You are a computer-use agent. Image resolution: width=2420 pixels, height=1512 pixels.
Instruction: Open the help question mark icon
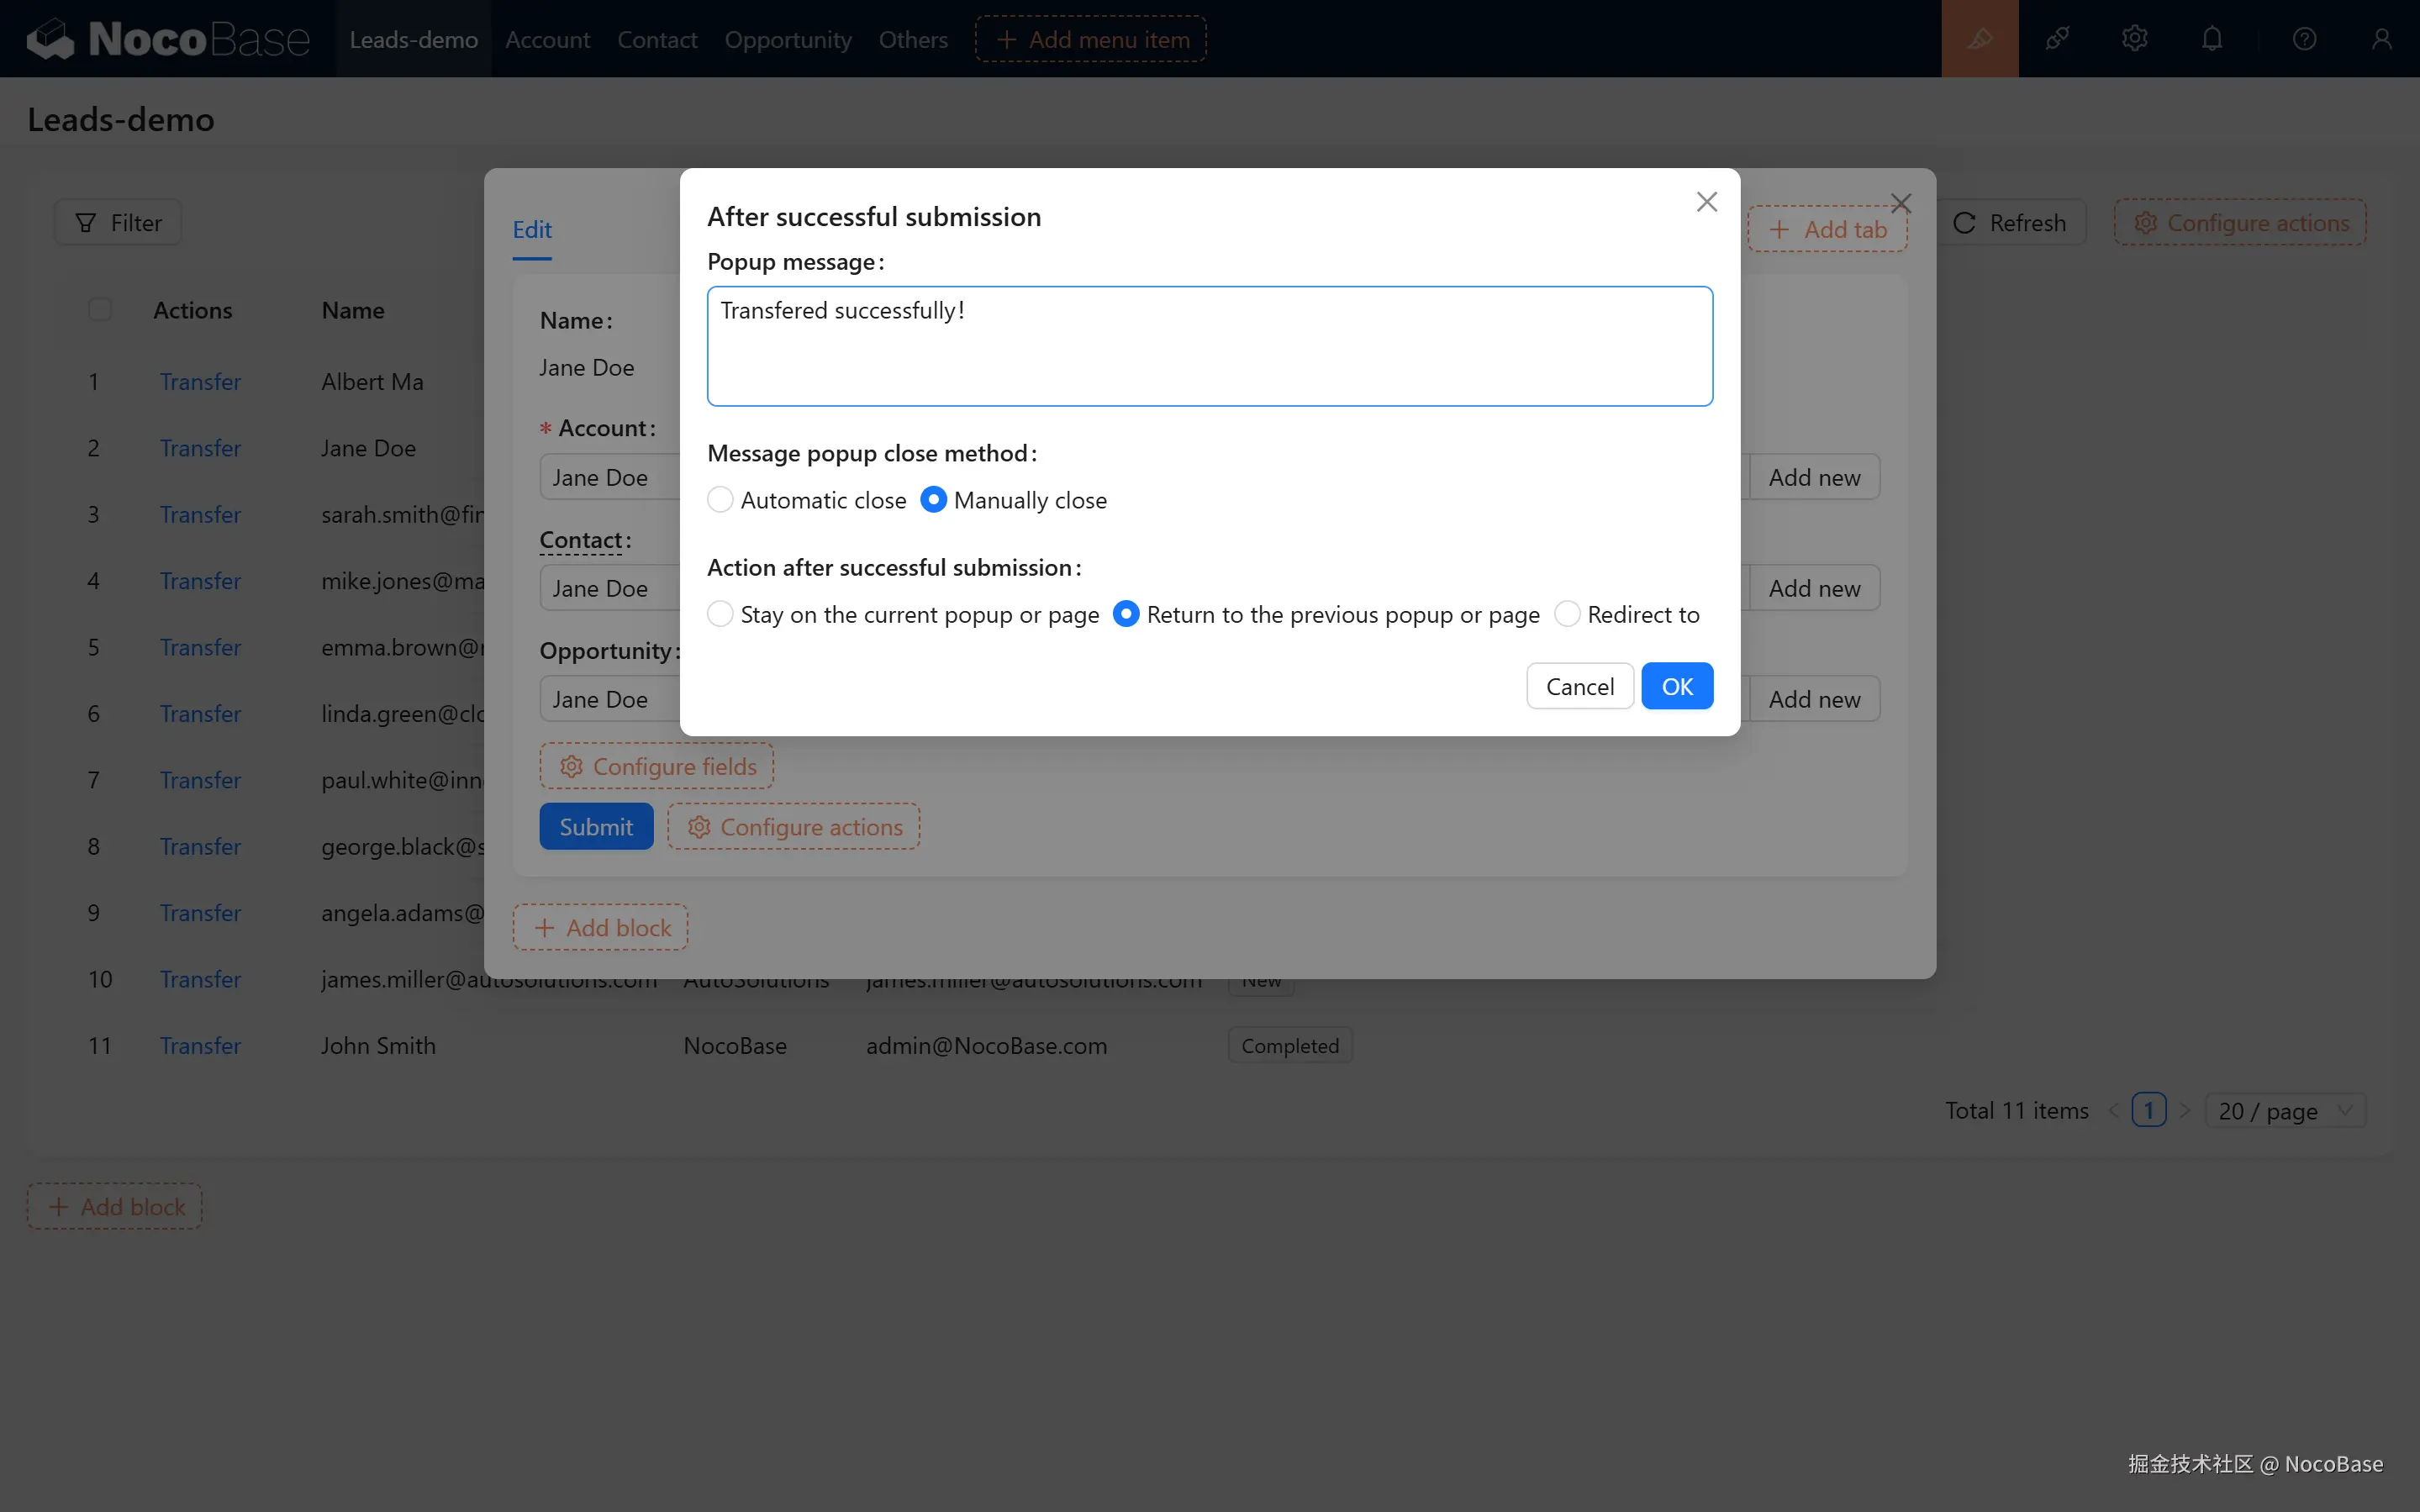tap(2304, 39)
